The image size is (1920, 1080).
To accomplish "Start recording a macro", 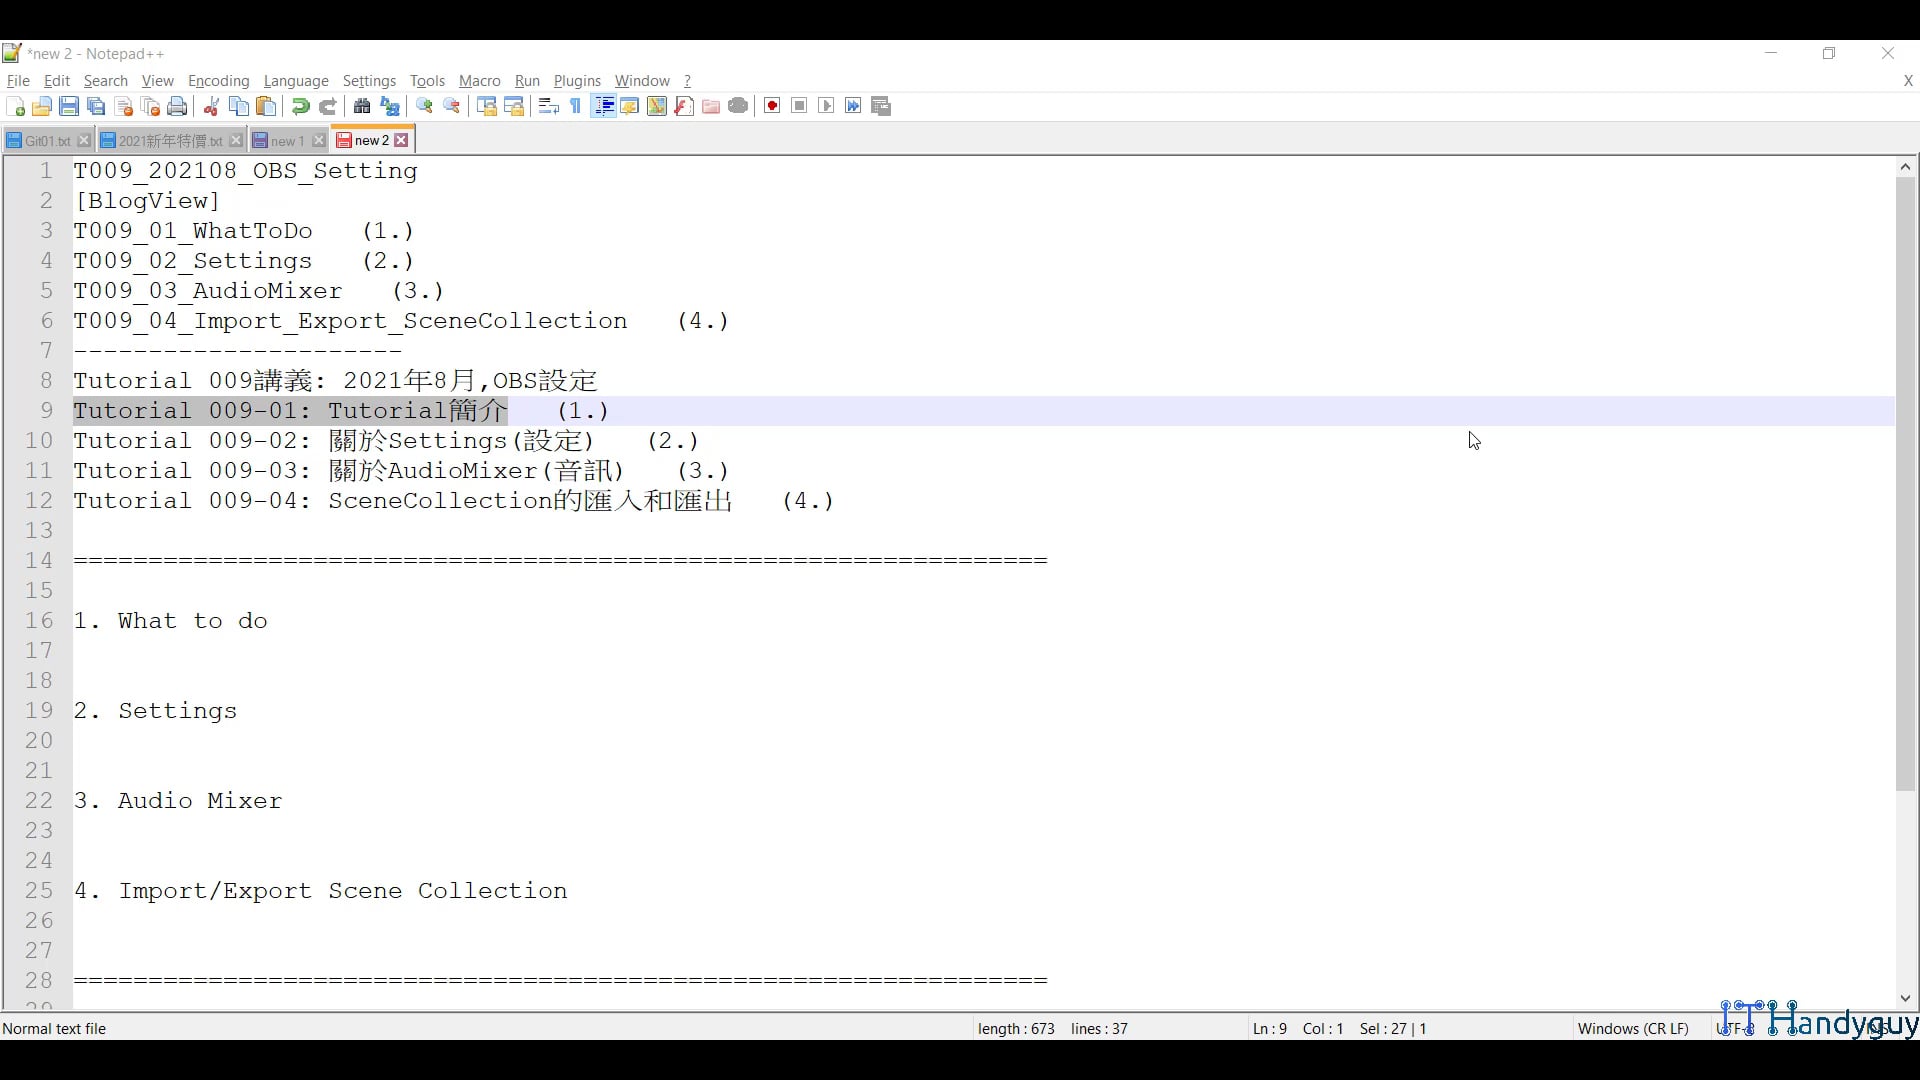I will [x=771, y=106].
